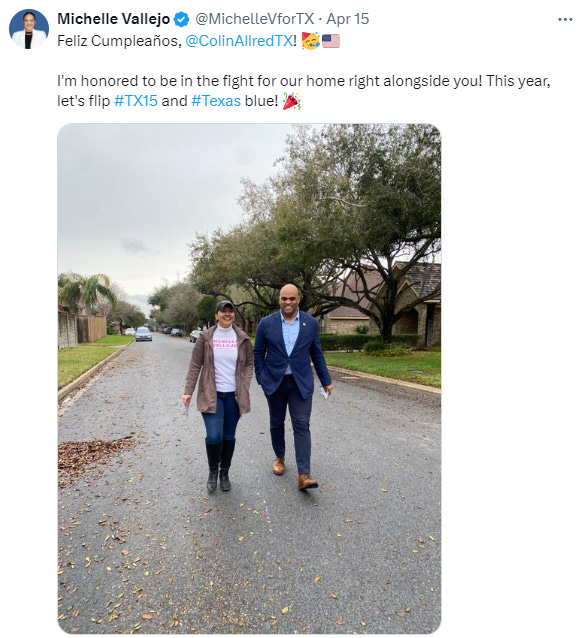Screen dimensions: 586x638
Task: Click the tweet body text about flipping Texas
Action: pyautogui.click(x=304, y=91)
